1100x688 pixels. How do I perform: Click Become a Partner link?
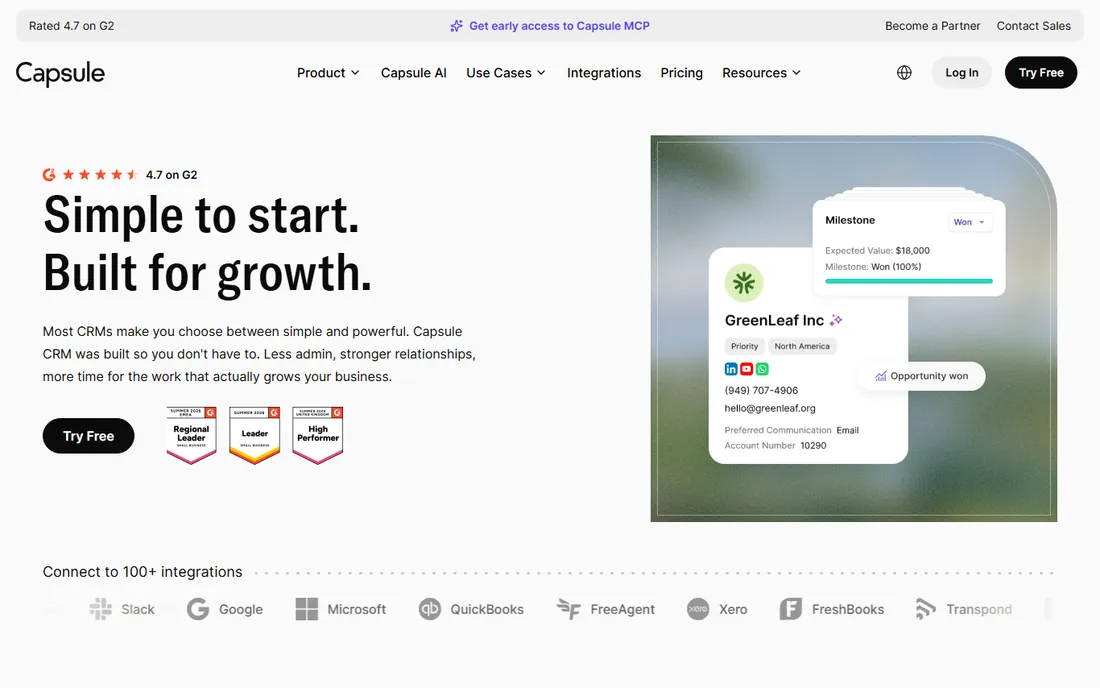(932, 26)
